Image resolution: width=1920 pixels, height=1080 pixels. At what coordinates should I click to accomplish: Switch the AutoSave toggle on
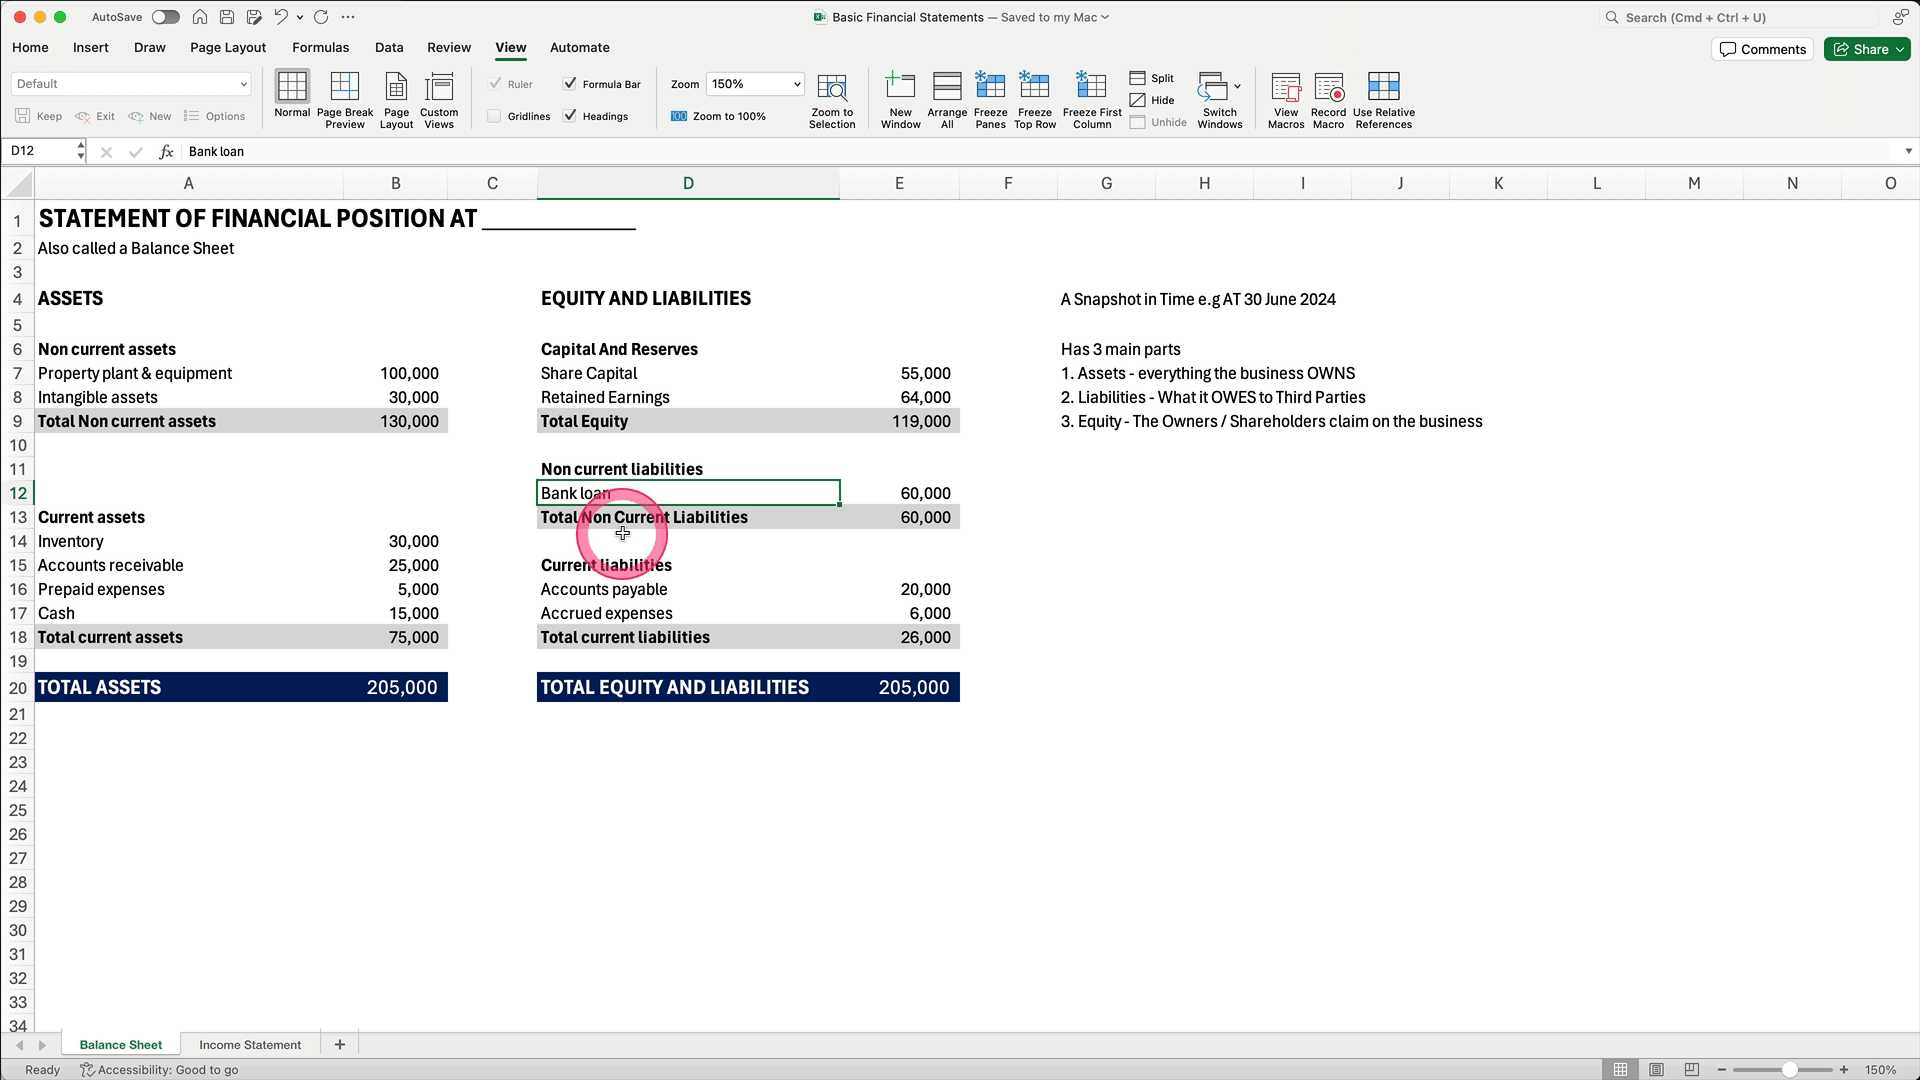(x=166, y=17)
